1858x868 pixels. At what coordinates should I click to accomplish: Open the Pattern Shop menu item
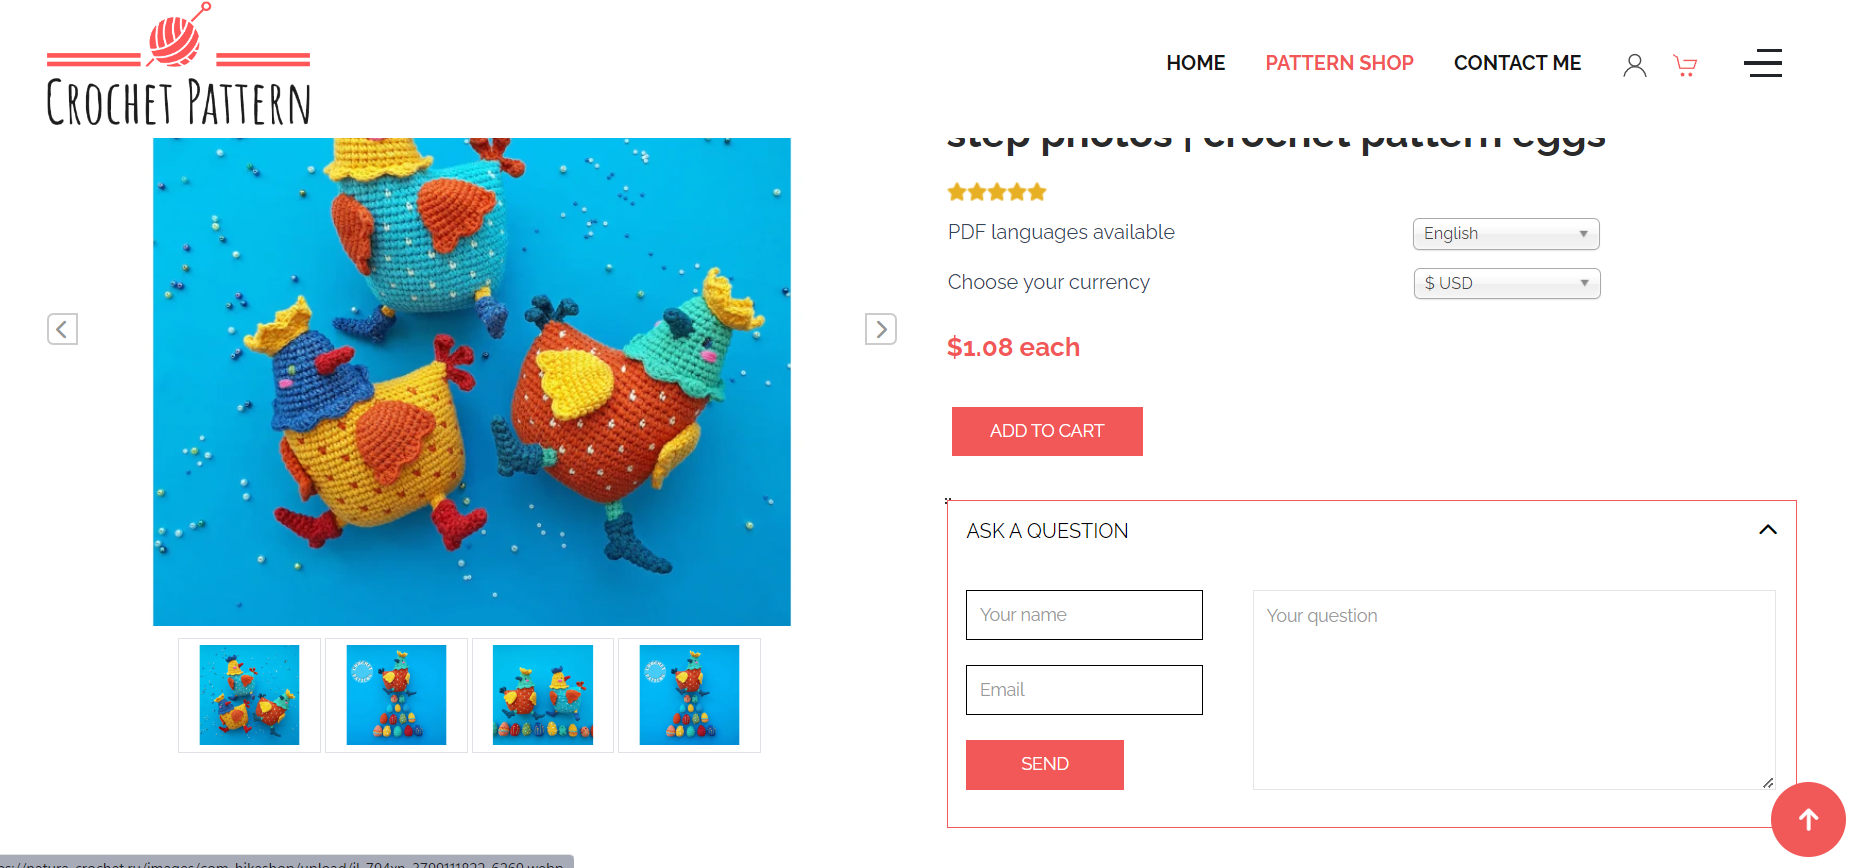click(1339, 63)
